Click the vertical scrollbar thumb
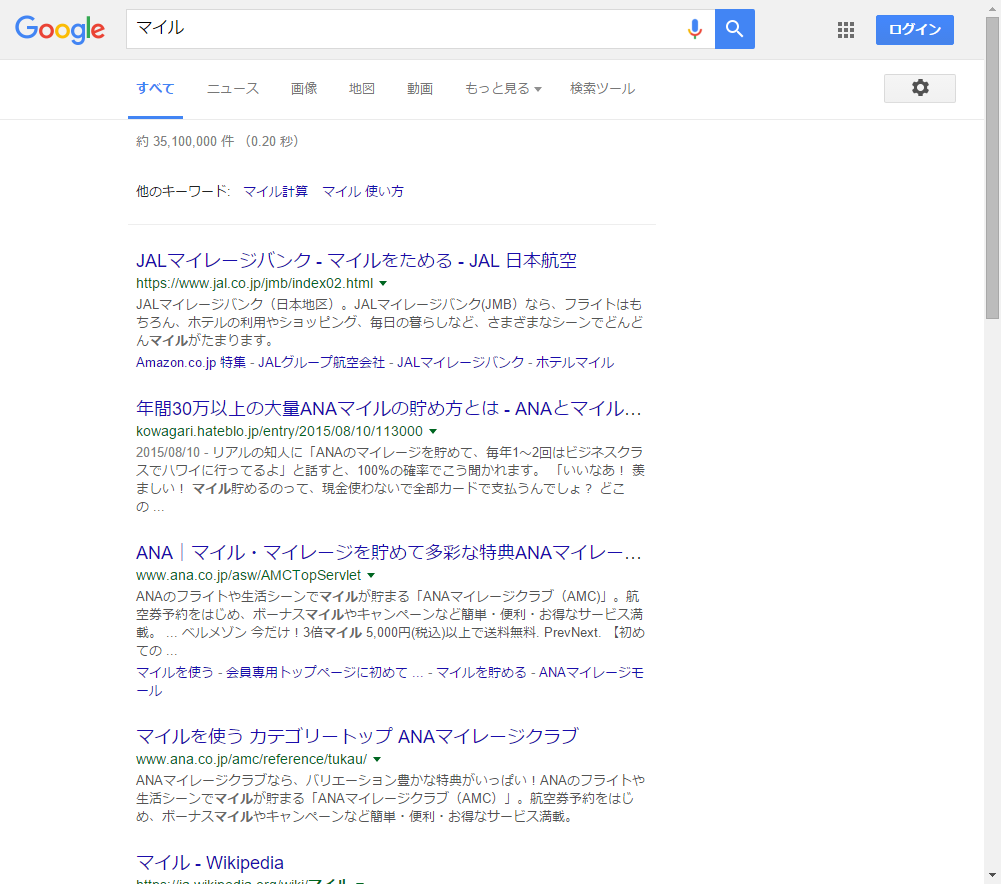Screen dimensions: 1001x884 pos(992,167)
